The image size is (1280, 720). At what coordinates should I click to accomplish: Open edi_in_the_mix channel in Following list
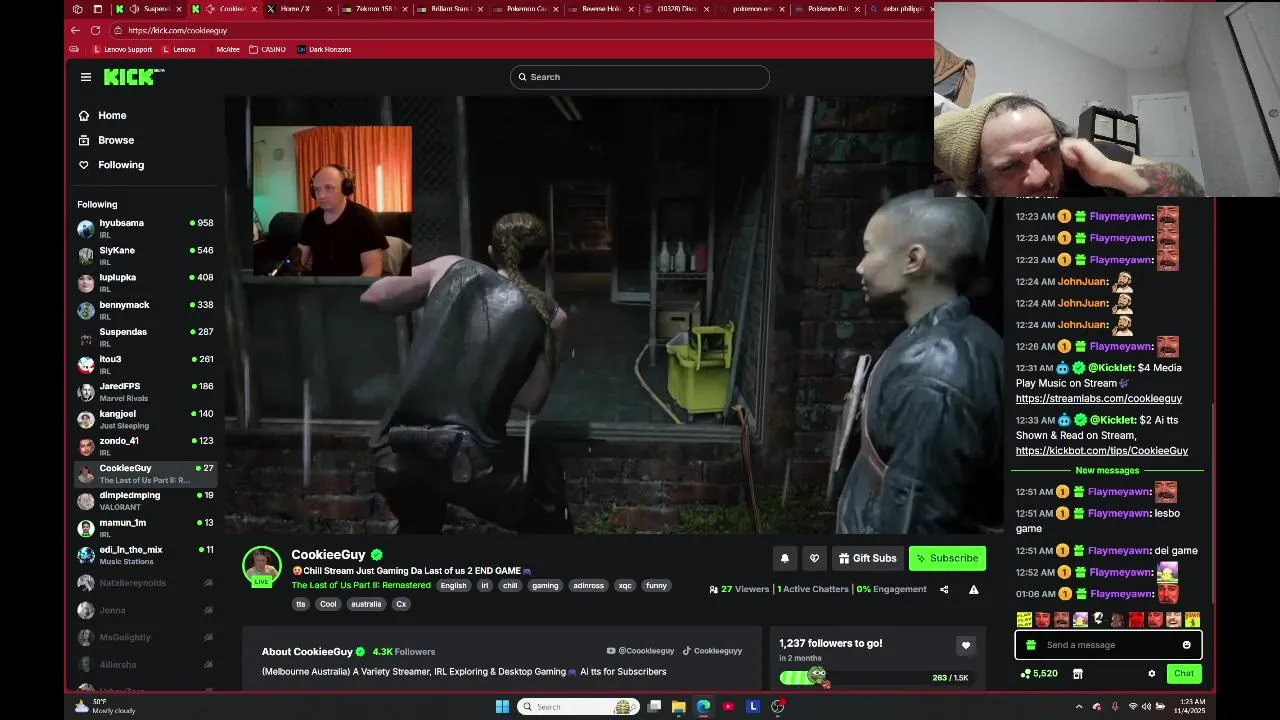click(146, 555)
